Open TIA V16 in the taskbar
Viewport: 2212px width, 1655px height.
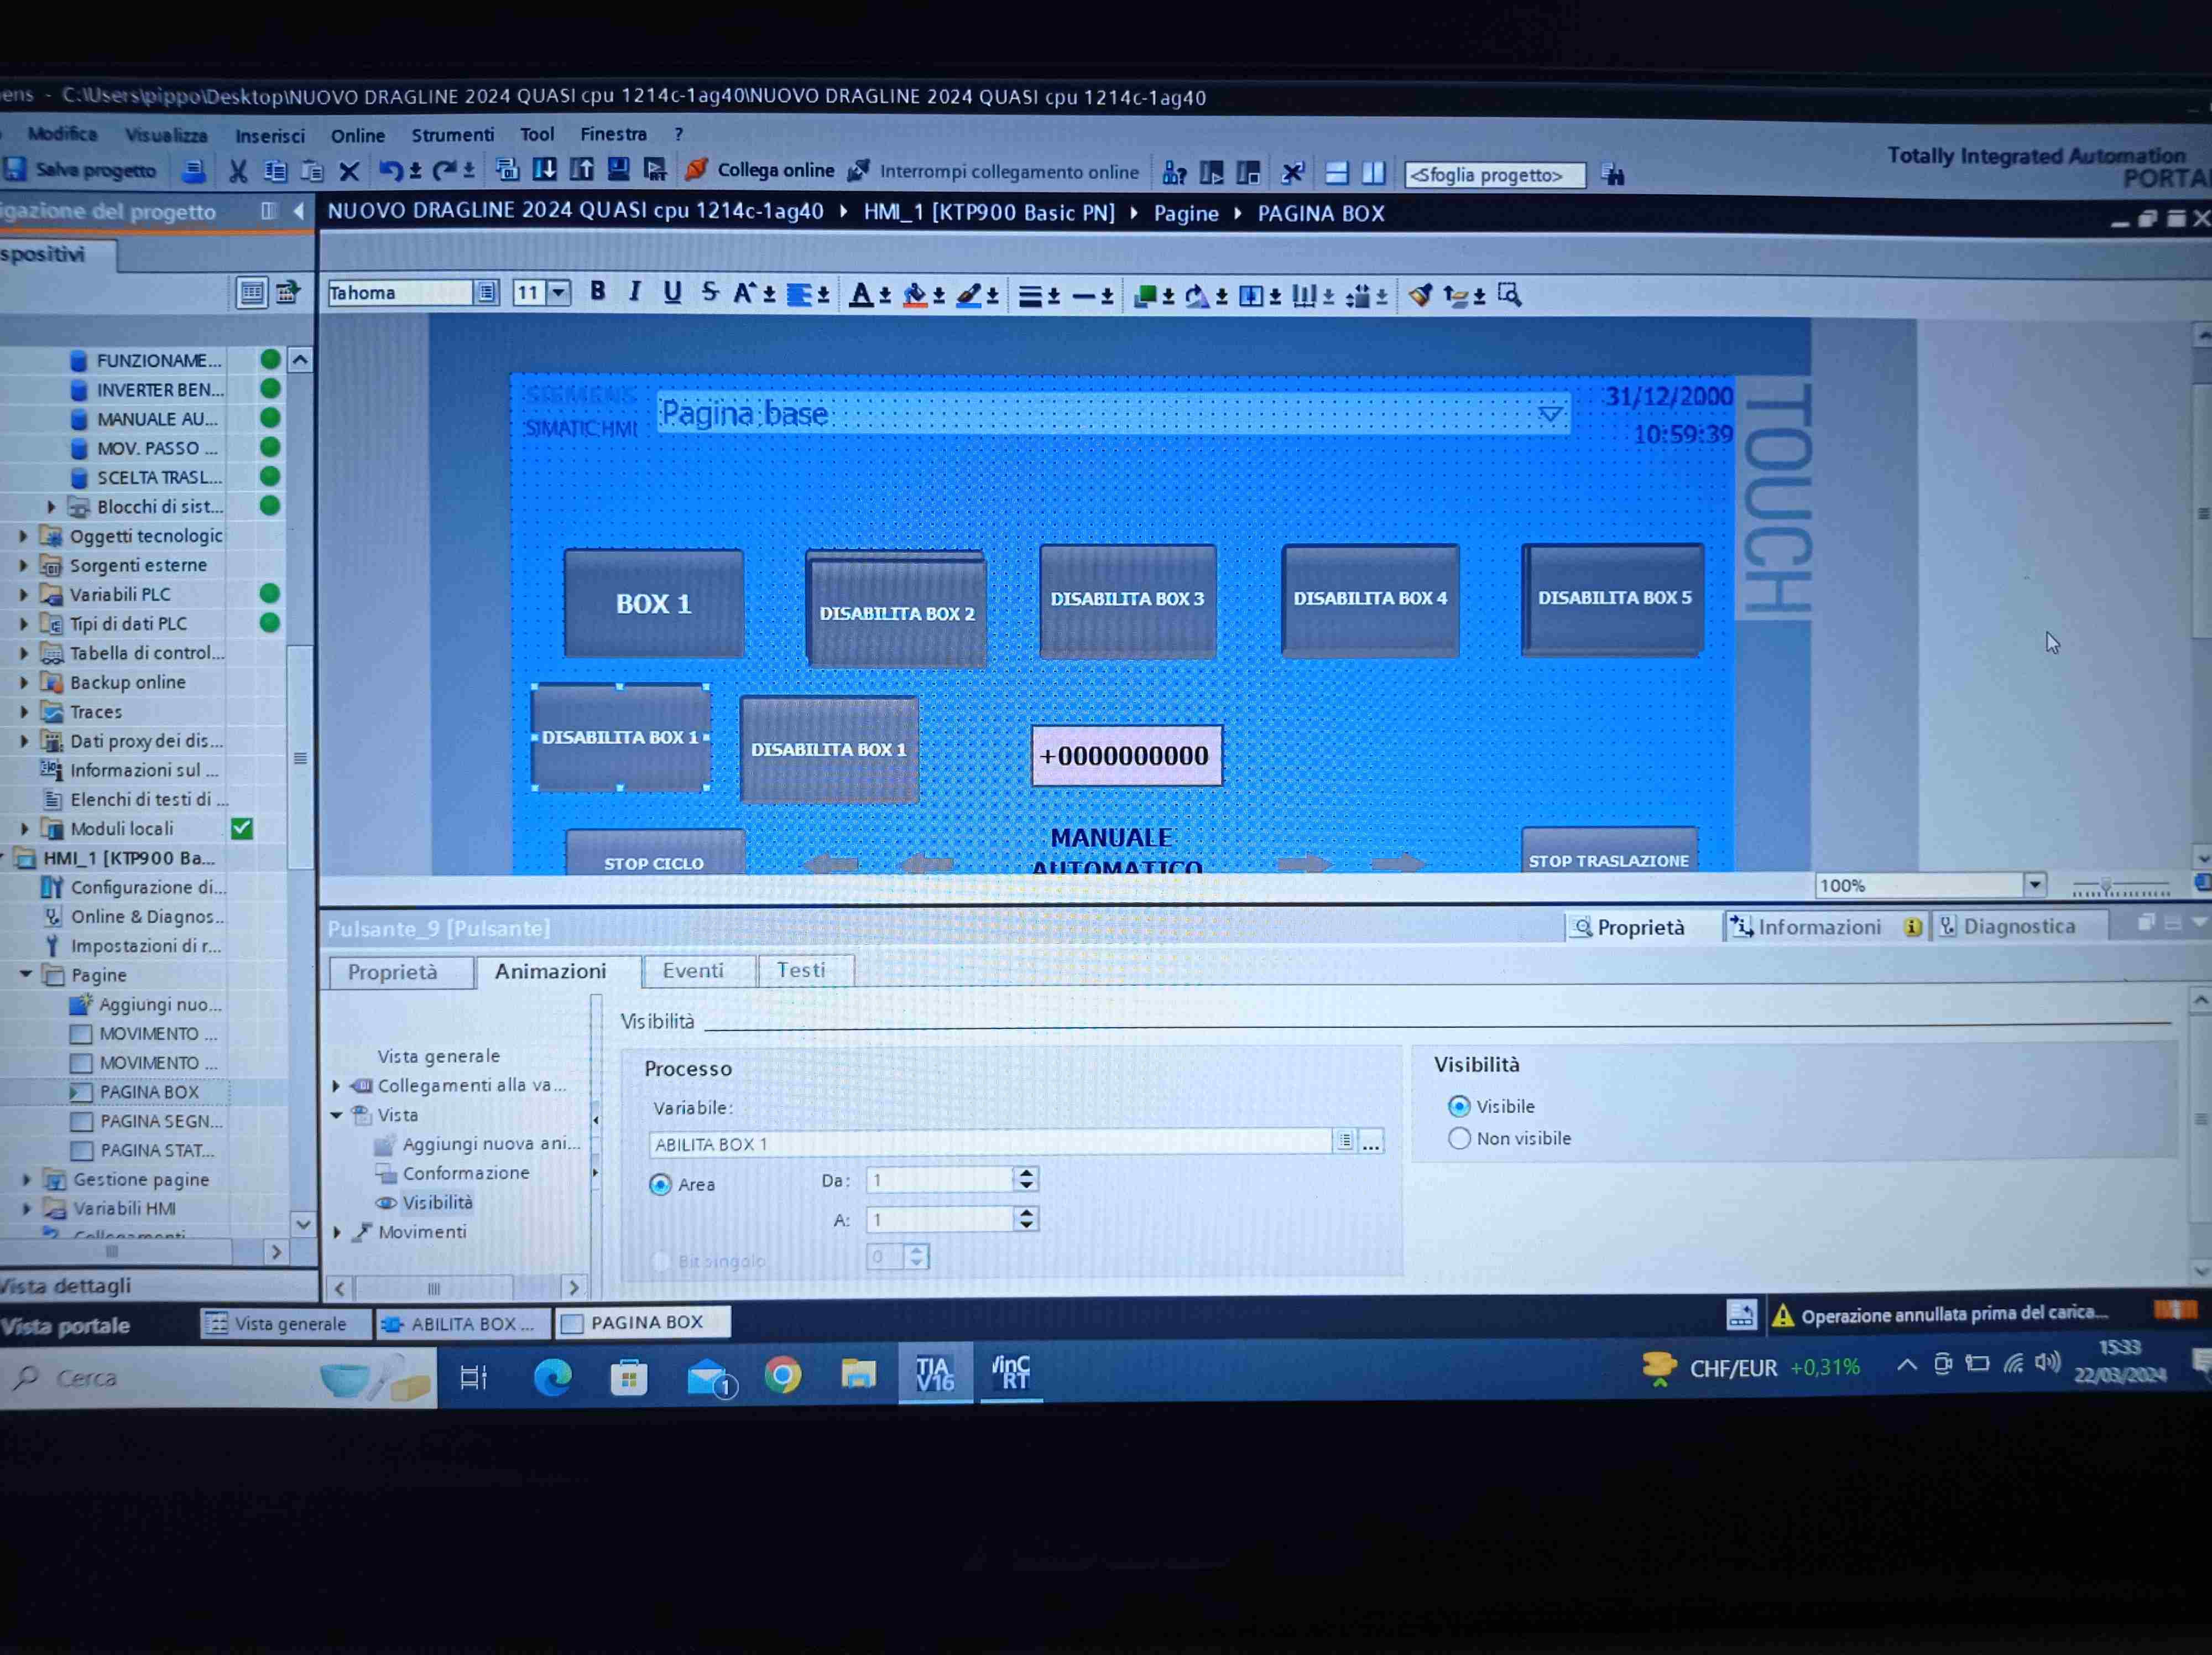[935, 1373]
